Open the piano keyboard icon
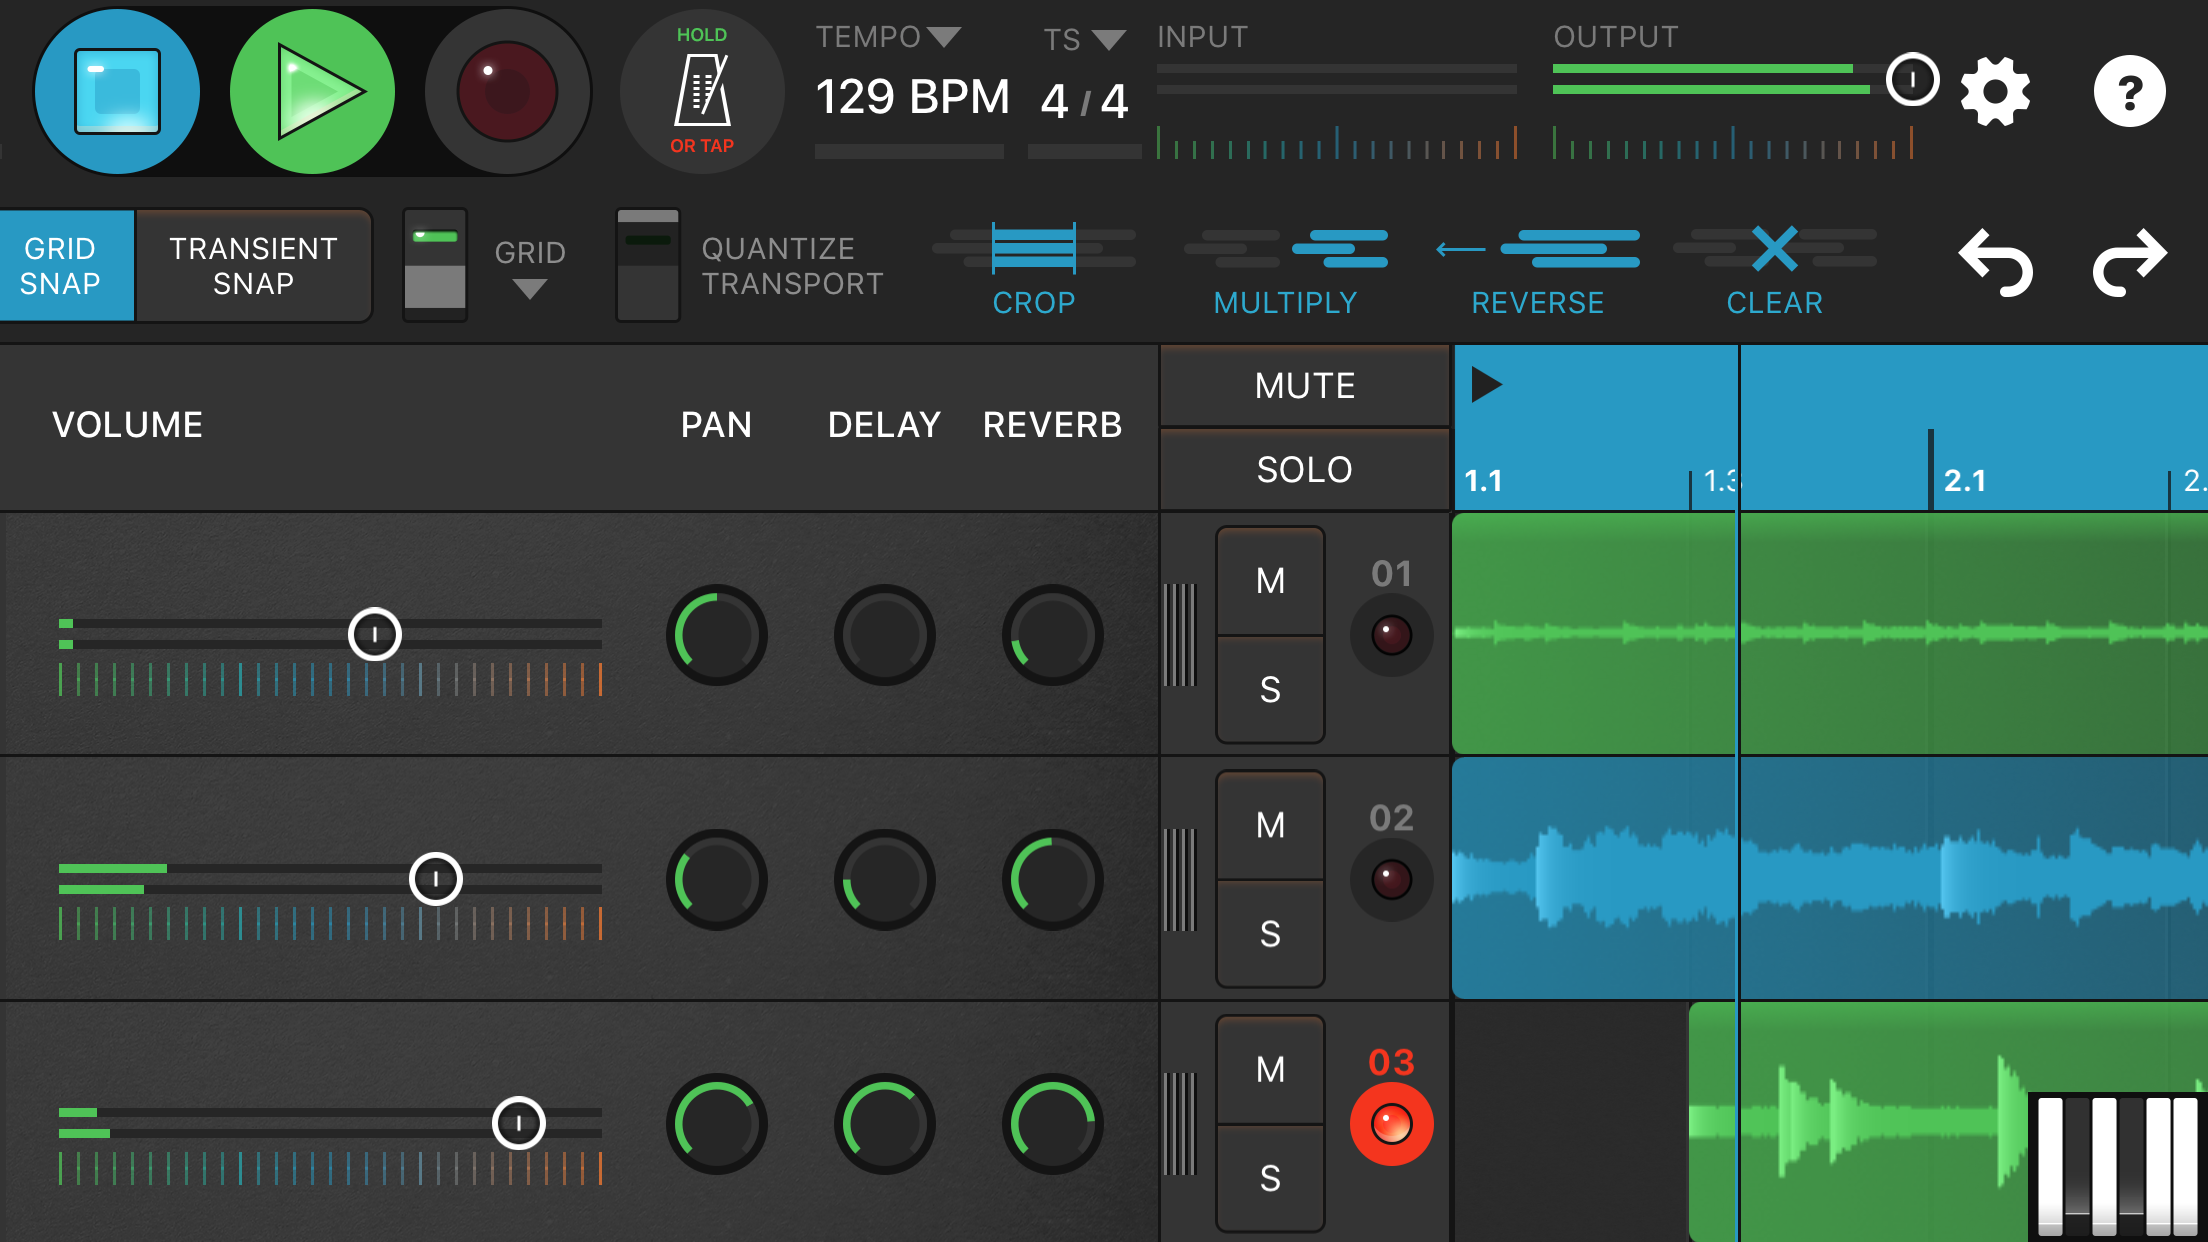The width and height of the screenshot is (2208, 1242). (2117, 1165)
